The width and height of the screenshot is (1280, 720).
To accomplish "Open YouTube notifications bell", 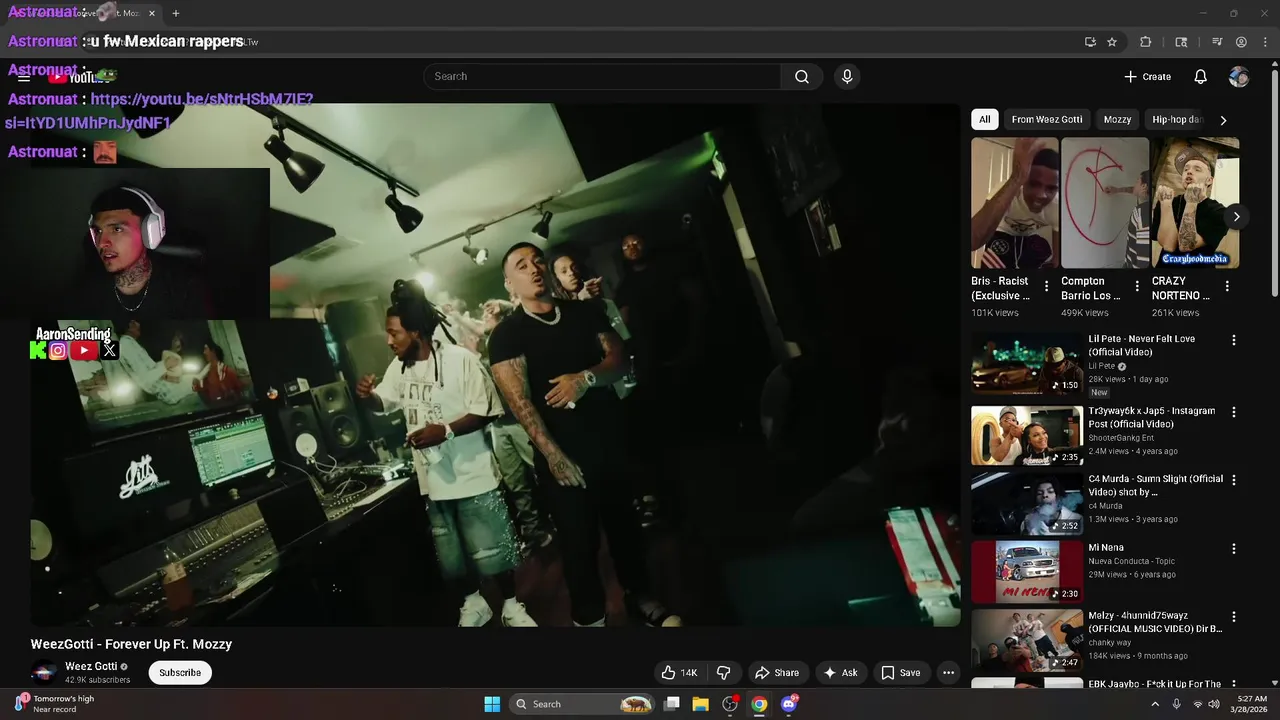I will [x=1201, y=77].
